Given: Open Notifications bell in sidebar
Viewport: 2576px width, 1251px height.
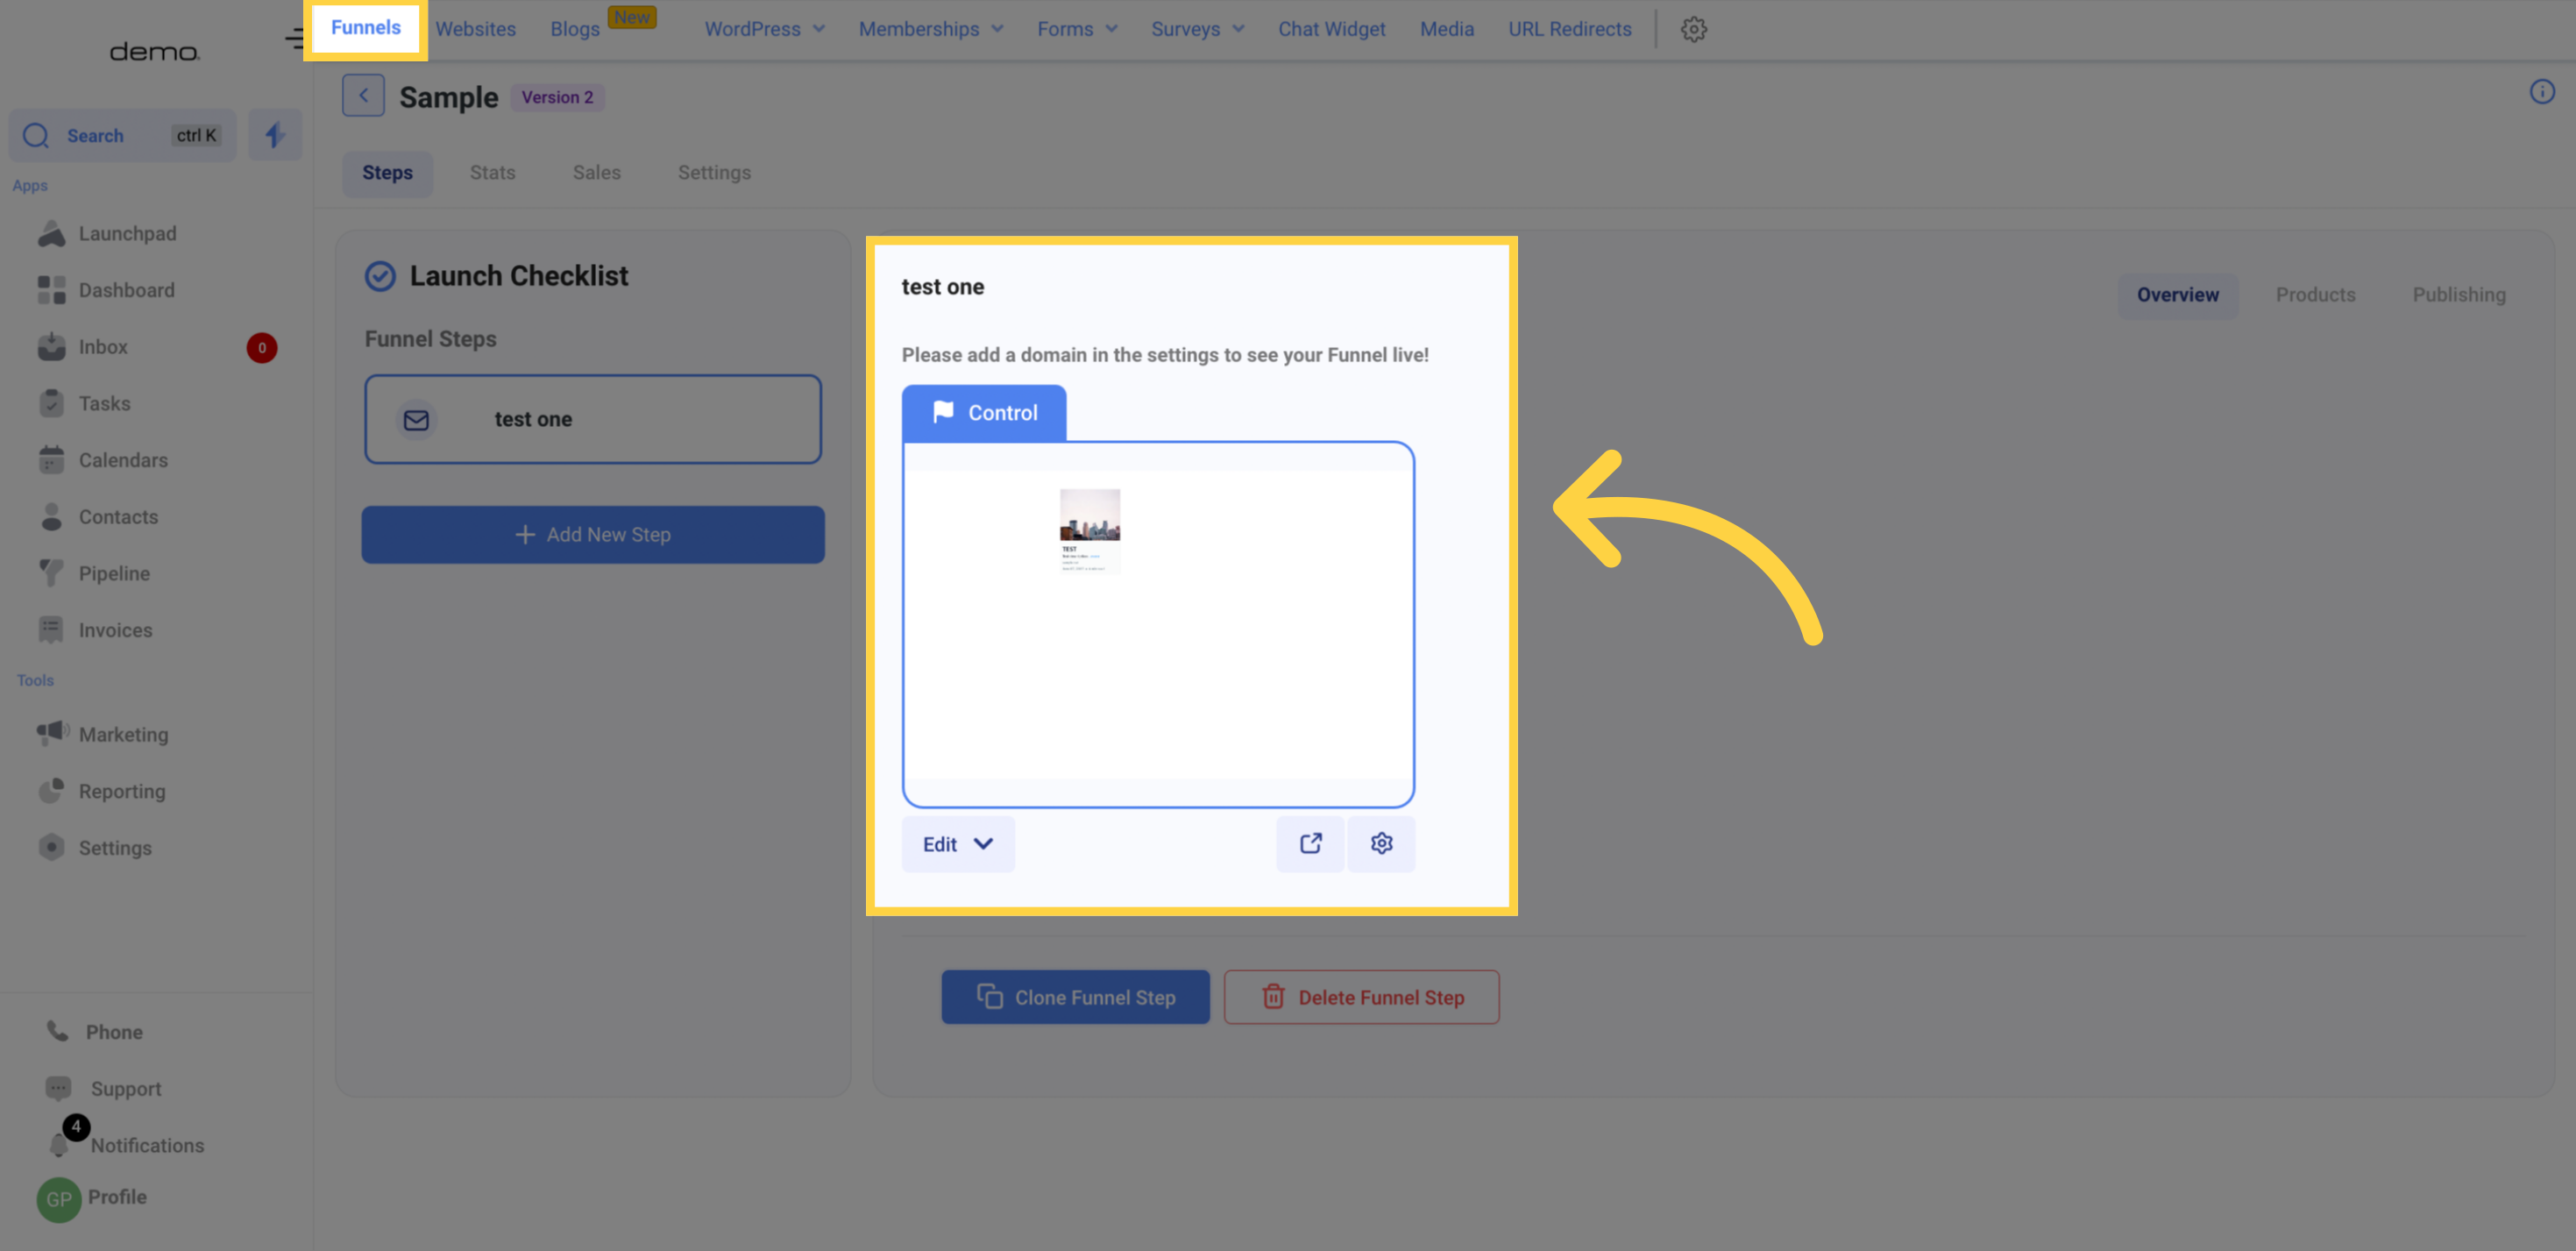Looking at the screenshot, I should 60,1145.
